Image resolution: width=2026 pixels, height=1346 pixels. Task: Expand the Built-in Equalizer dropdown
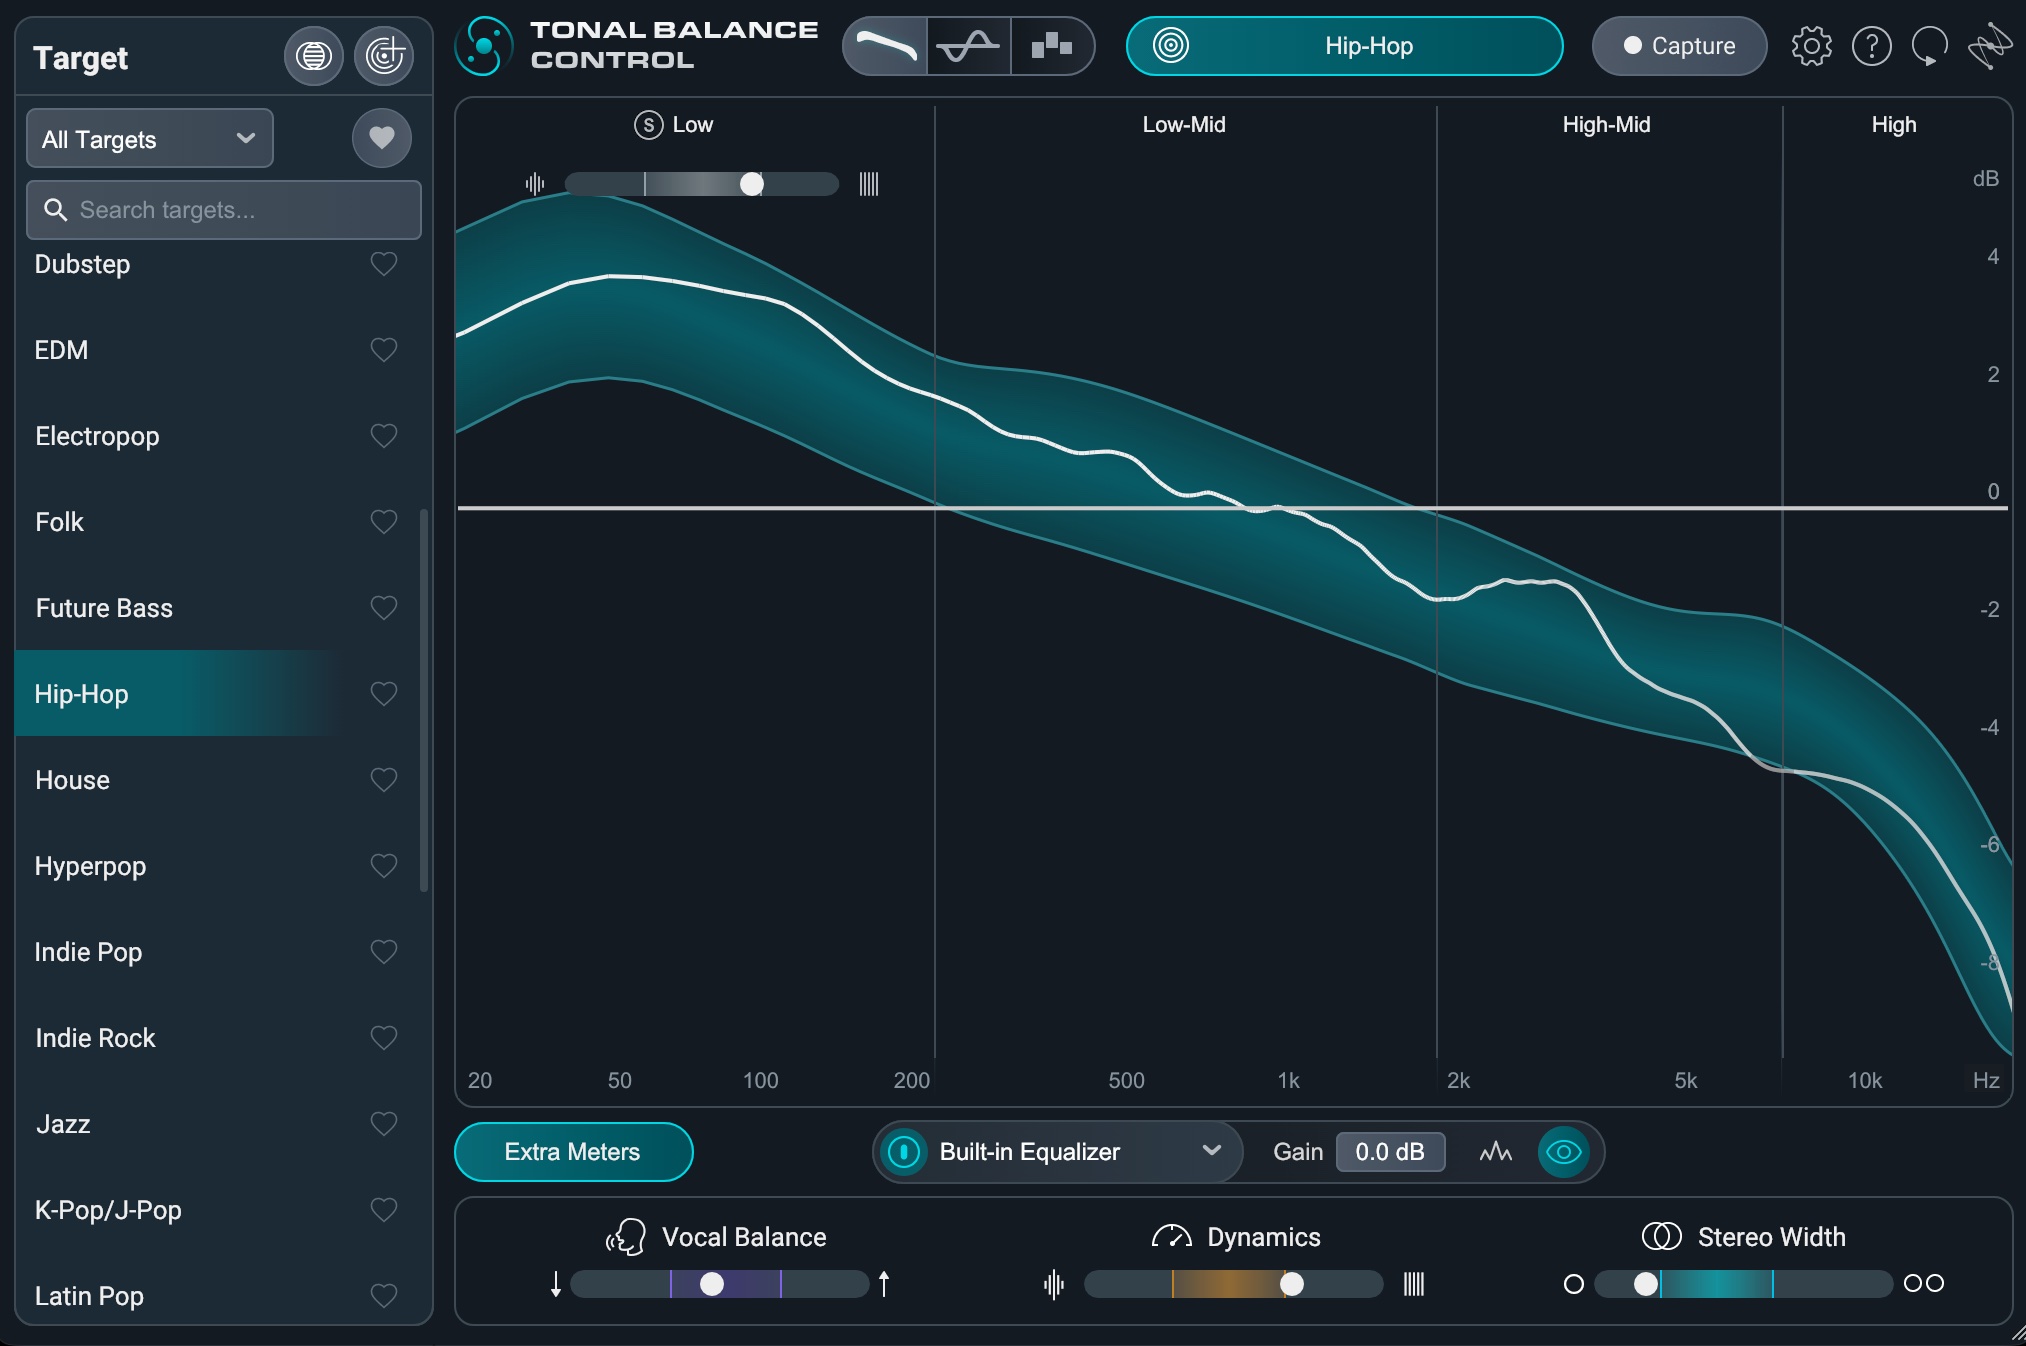pos(1211,1151)
